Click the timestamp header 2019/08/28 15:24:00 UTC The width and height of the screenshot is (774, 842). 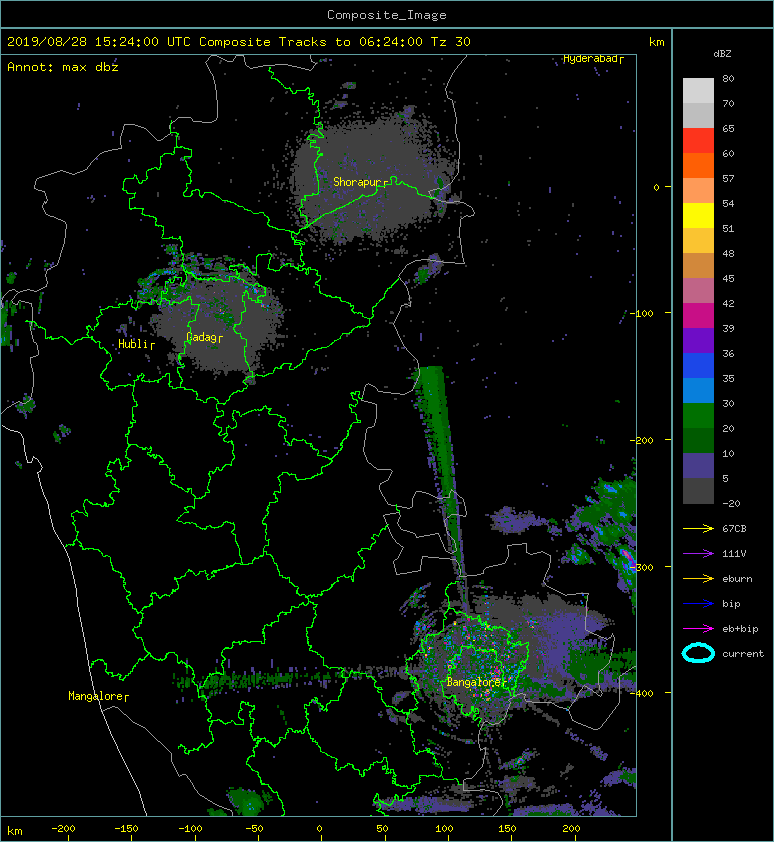98,42
